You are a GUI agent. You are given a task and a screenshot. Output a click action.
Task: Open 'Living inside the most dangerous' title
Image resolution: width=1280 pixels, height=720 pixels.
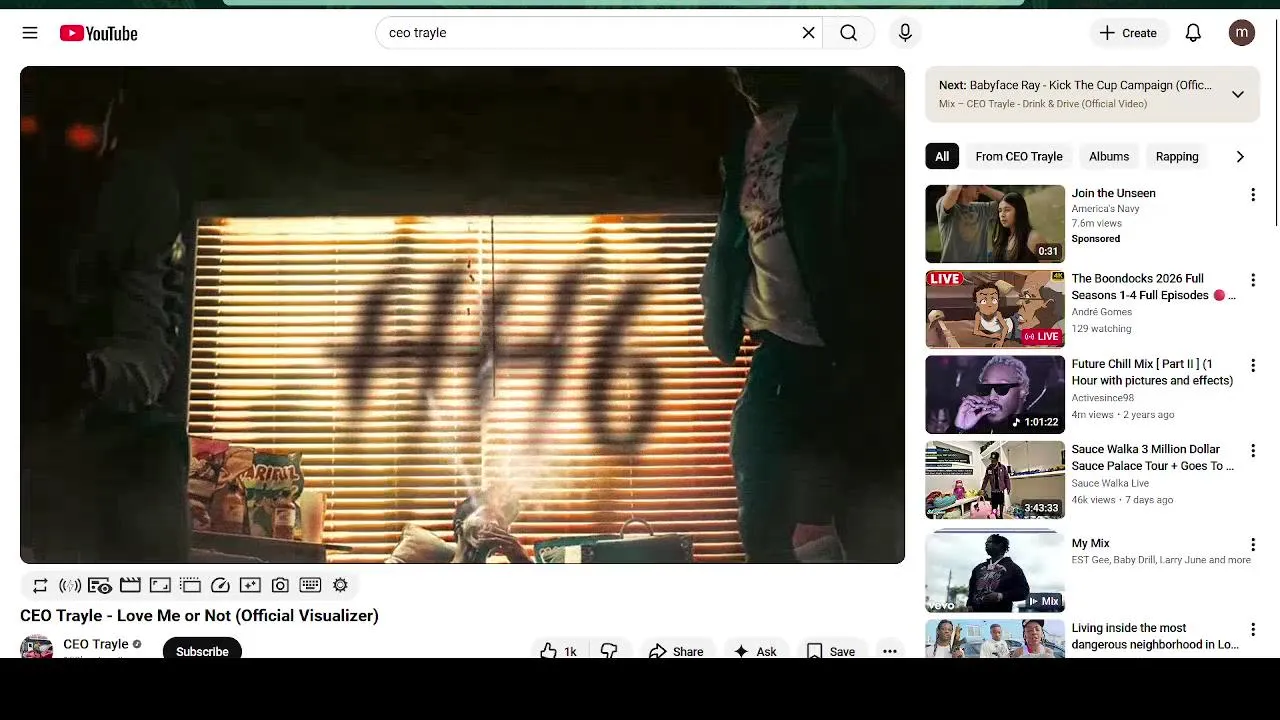point(1155,636)
